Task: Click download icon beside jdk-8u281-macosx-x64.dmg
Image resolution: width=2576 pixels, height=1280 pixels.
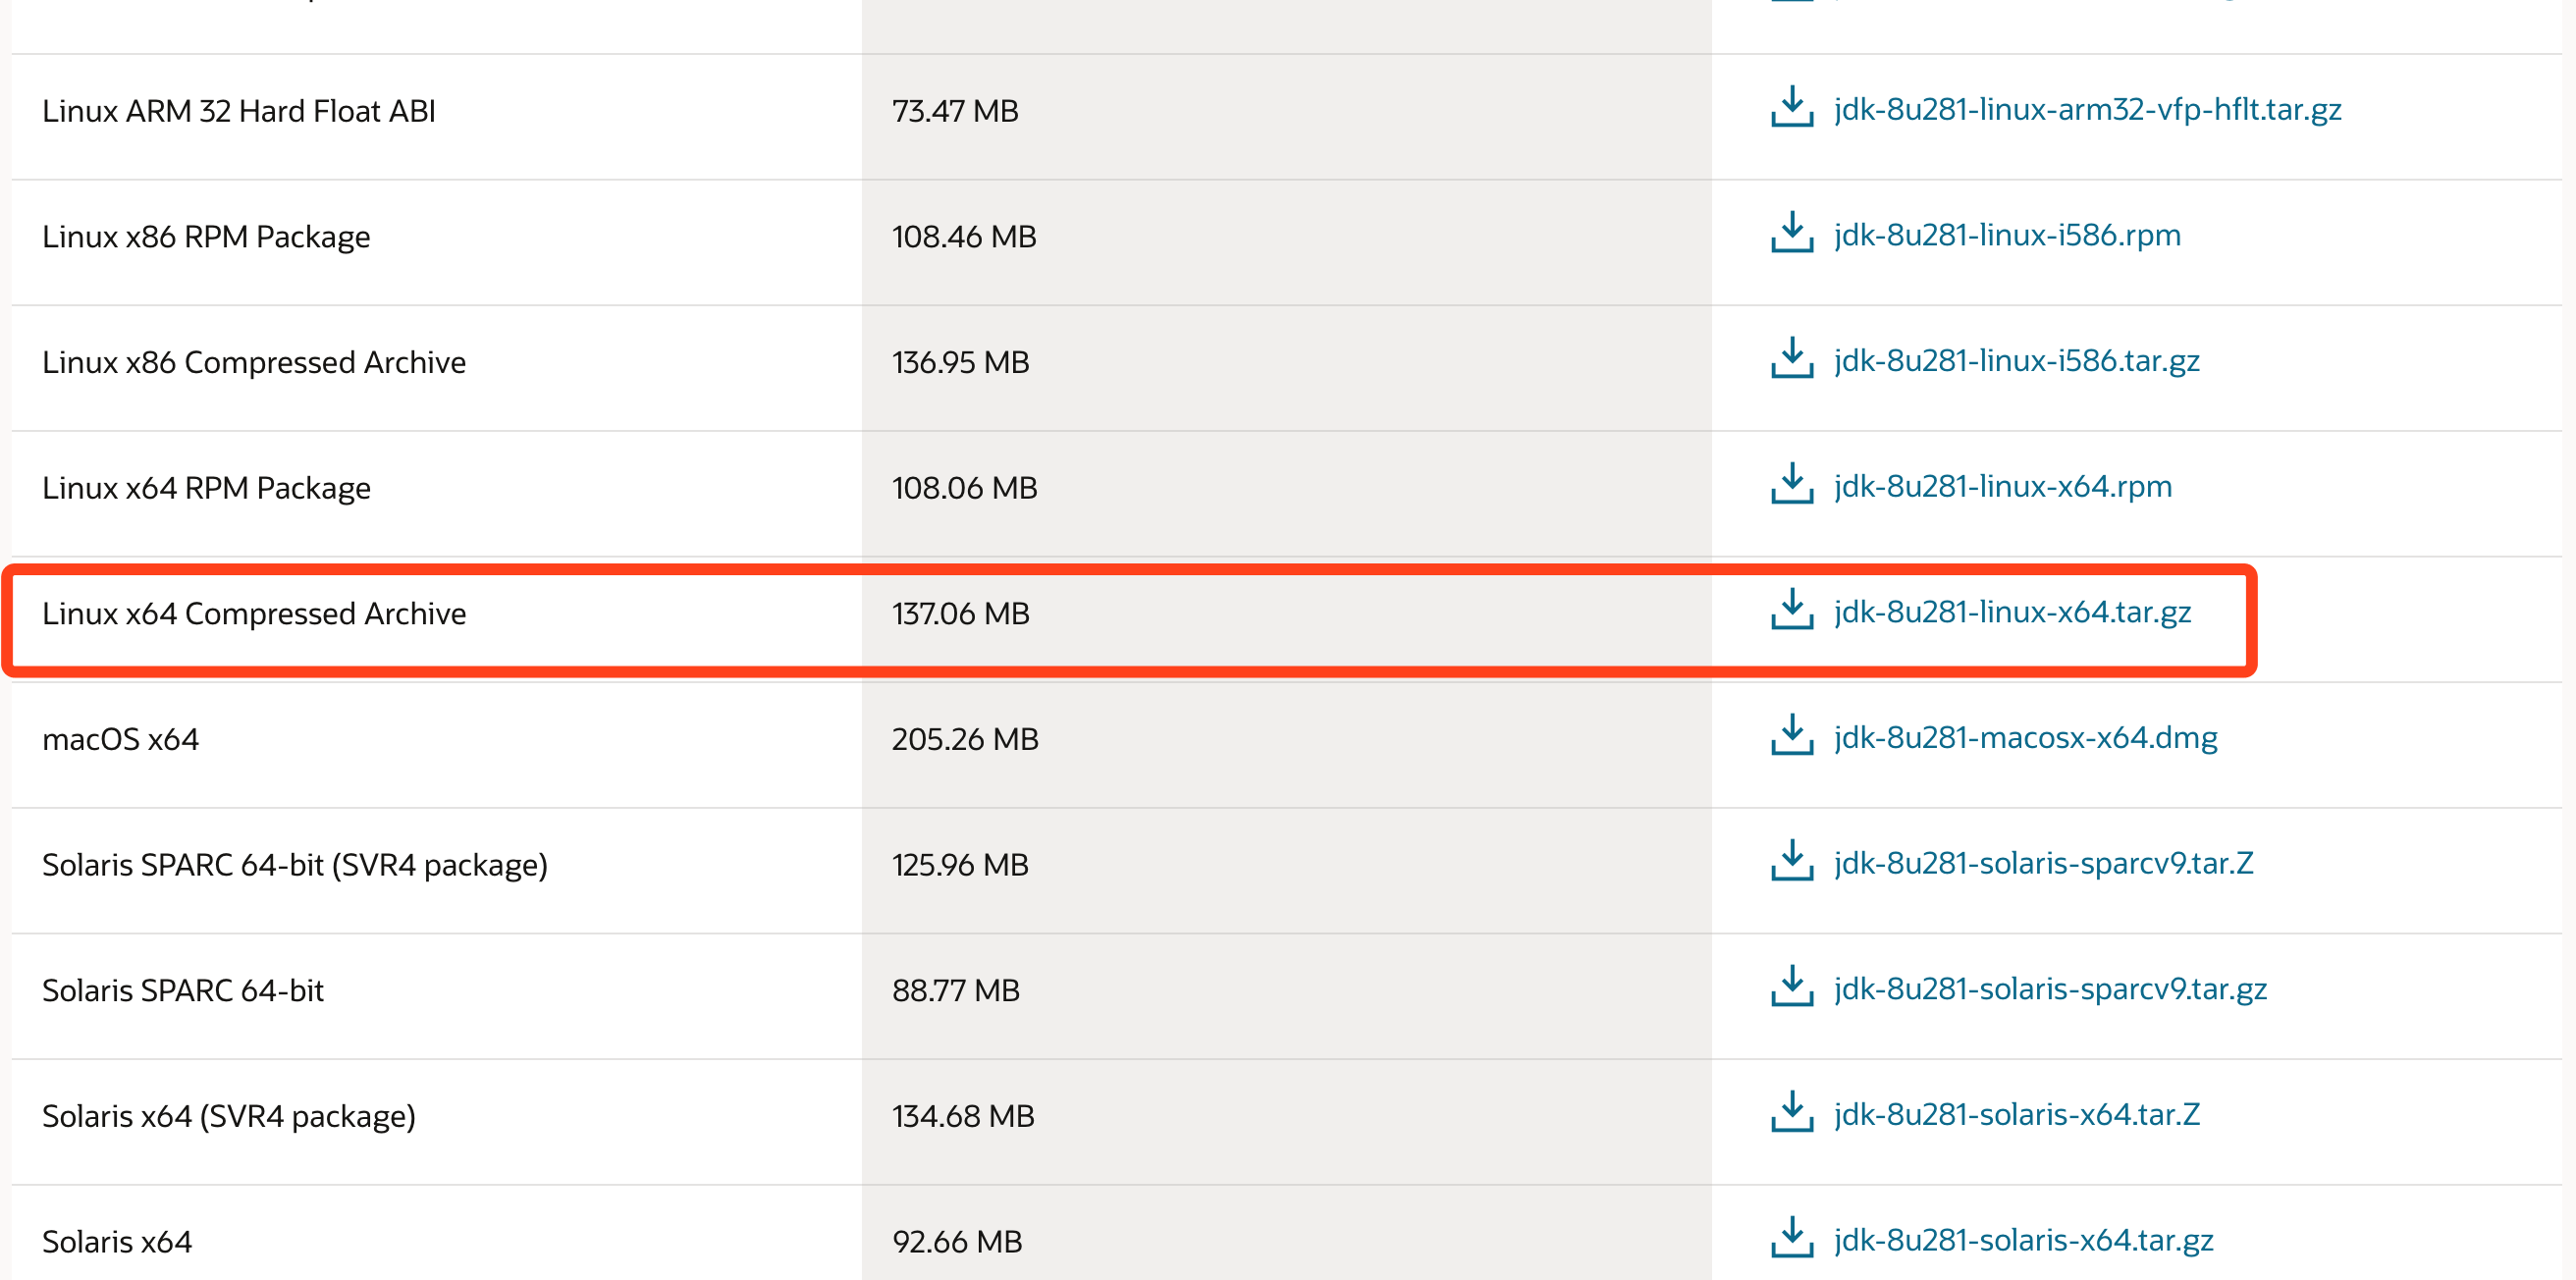Action: (x=1792, y=735)
